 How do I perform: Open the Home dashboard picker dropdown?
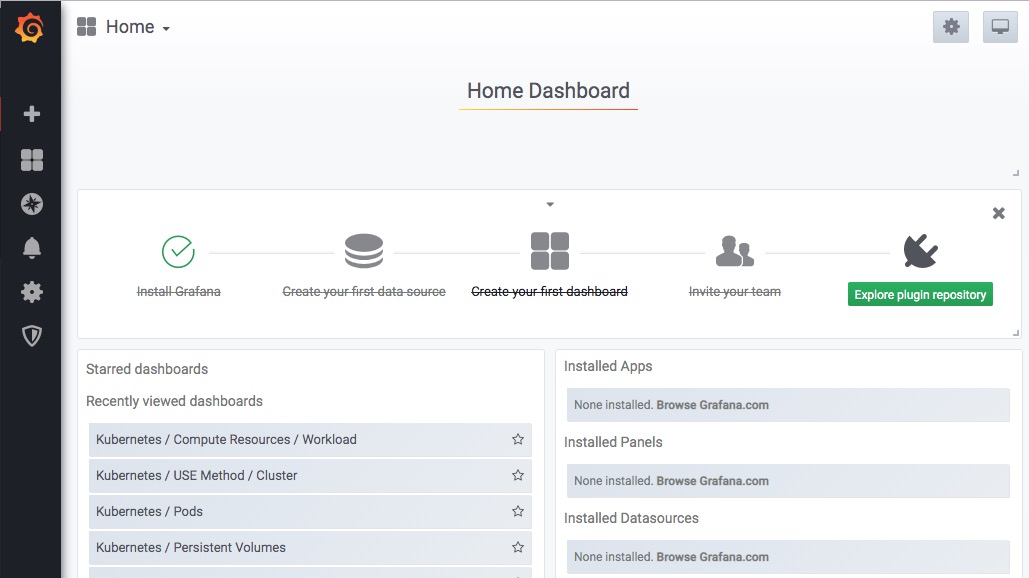(124, 27)
